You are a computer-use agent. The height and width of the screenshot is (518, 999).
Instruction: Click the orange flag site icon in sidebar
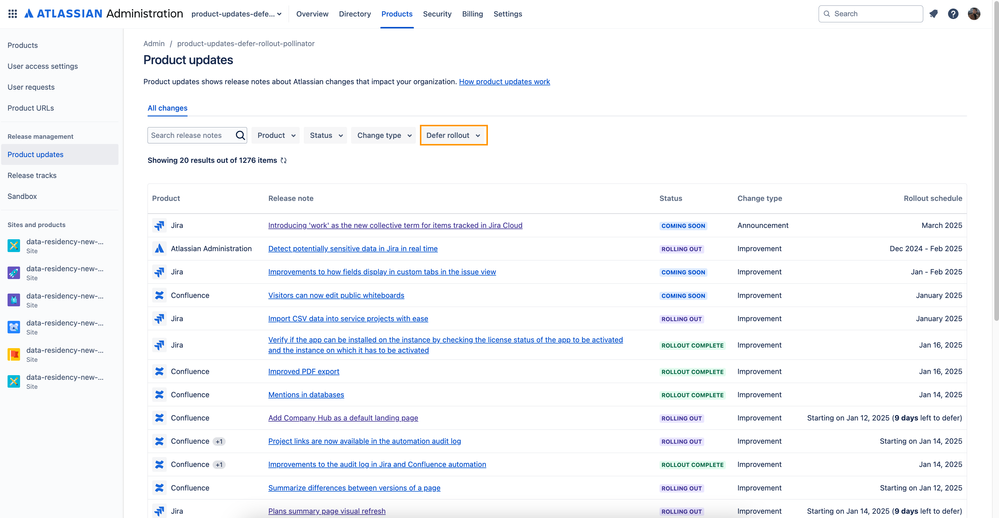coord(13,354)
